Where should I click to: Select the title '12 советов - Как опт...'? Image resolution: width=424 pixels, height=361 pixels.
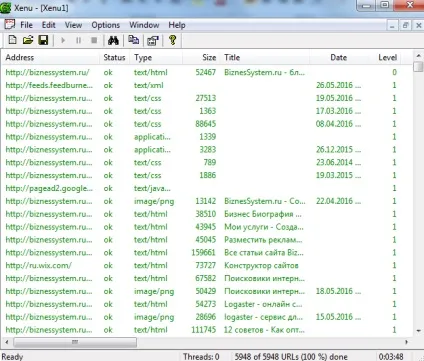click(x=264, y=330)
